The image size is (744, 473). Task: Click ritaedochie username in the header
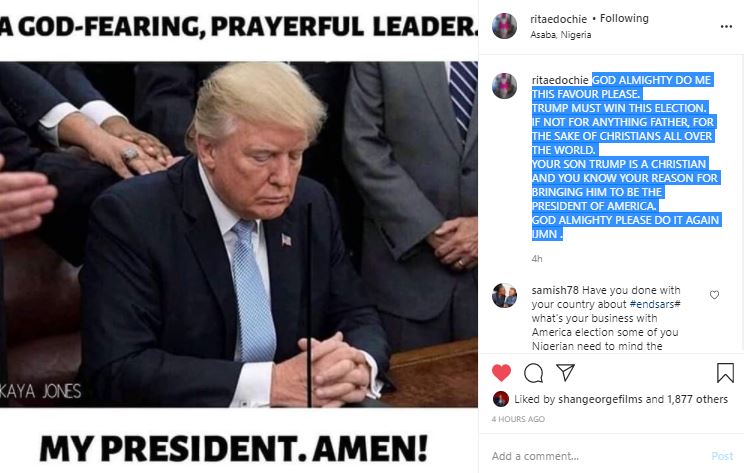click(x=558, y=19)
